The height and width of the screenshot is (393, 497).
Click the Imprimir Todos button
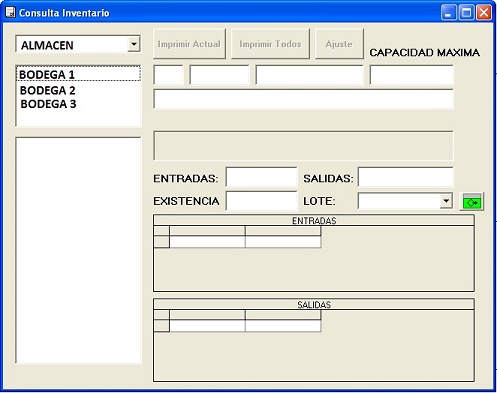tap(270, 44)
